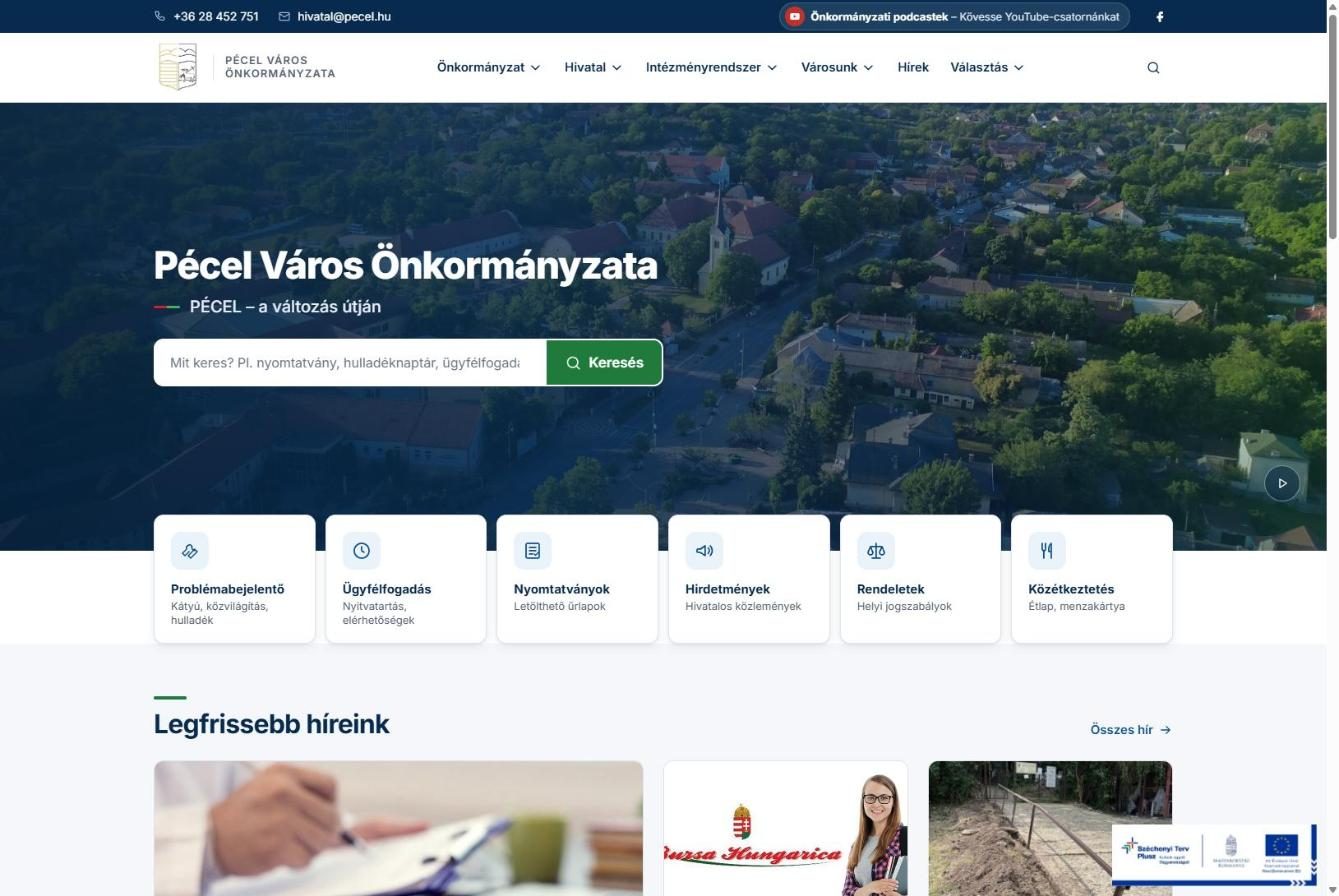
Task: Open the Ügyfélfogadás card title
Action: tap(387, 589)
